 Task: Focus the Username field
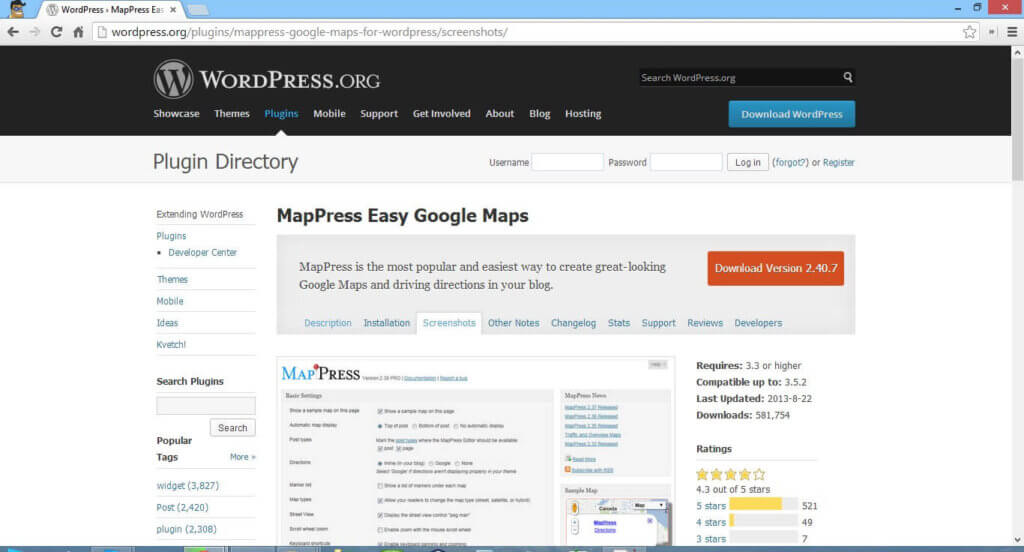coord(567,162)
